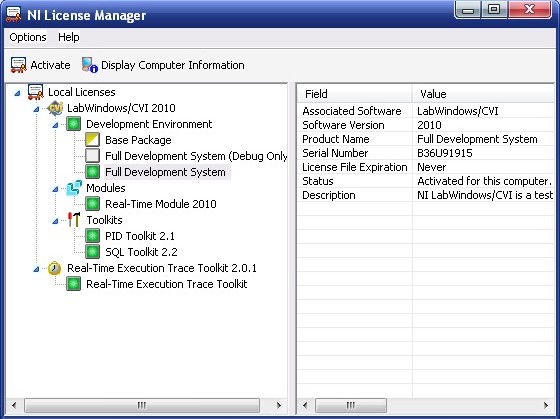Click the Toolkits hammer icon
This screenshot has width=560, height=419.
pos(74,220)
